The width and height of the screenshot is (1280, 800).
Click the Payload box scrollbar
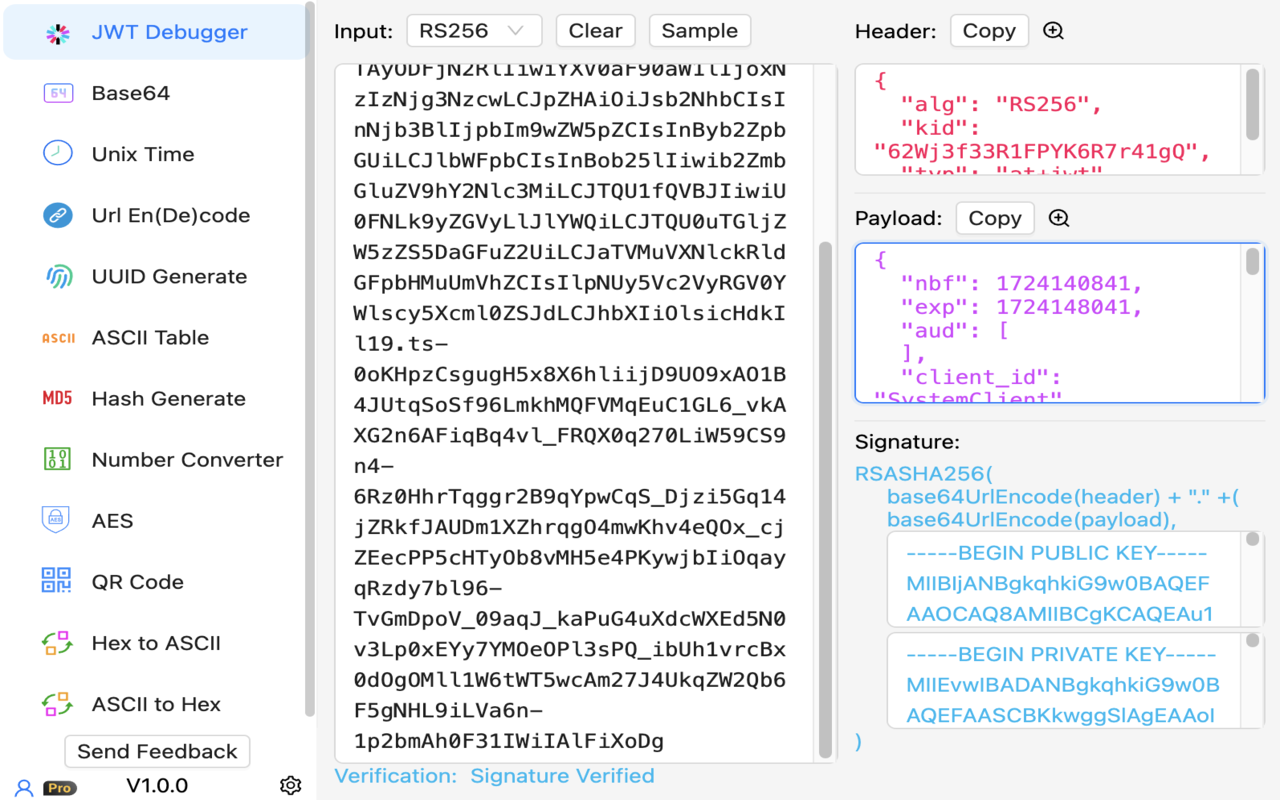[x=1253, y=262]
